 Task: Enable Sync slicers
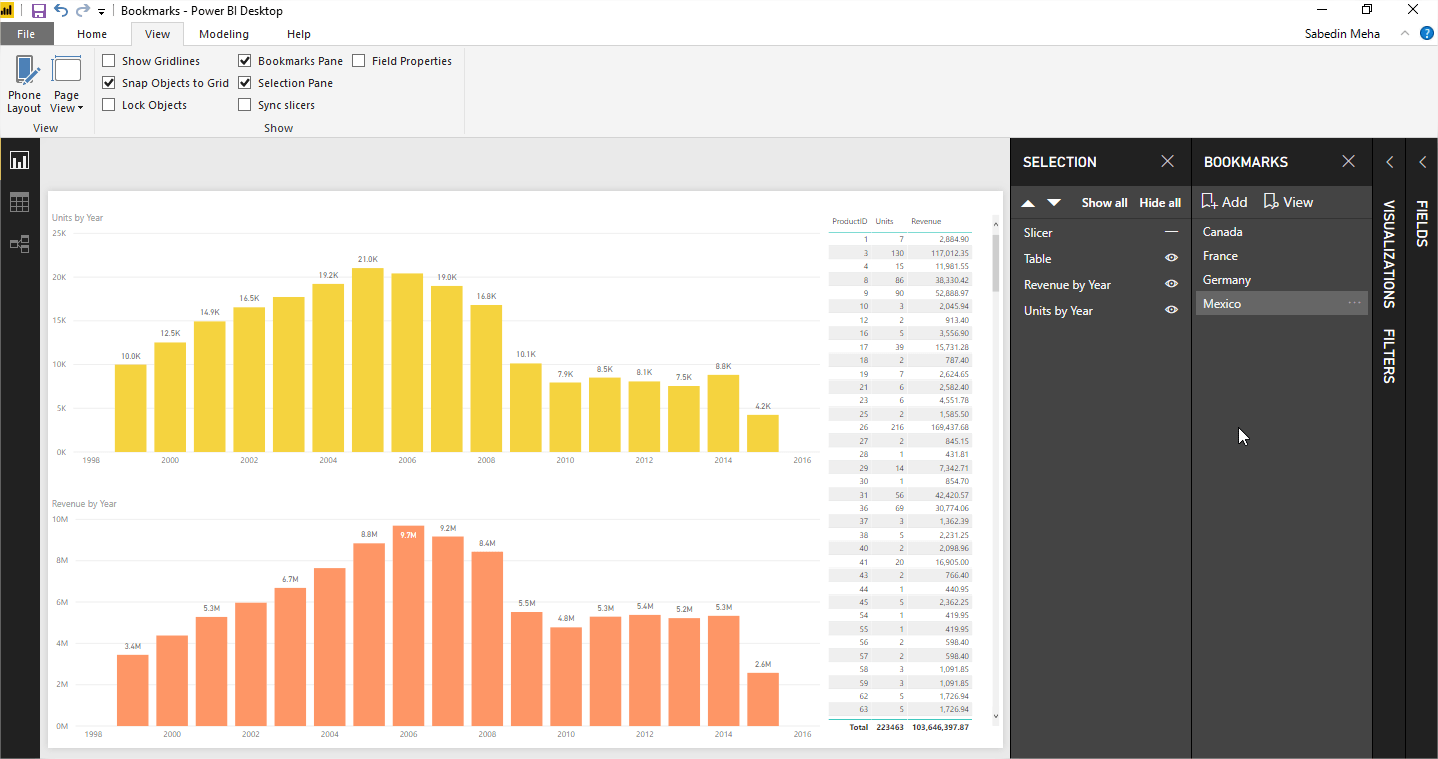click(x=244, y=104)
